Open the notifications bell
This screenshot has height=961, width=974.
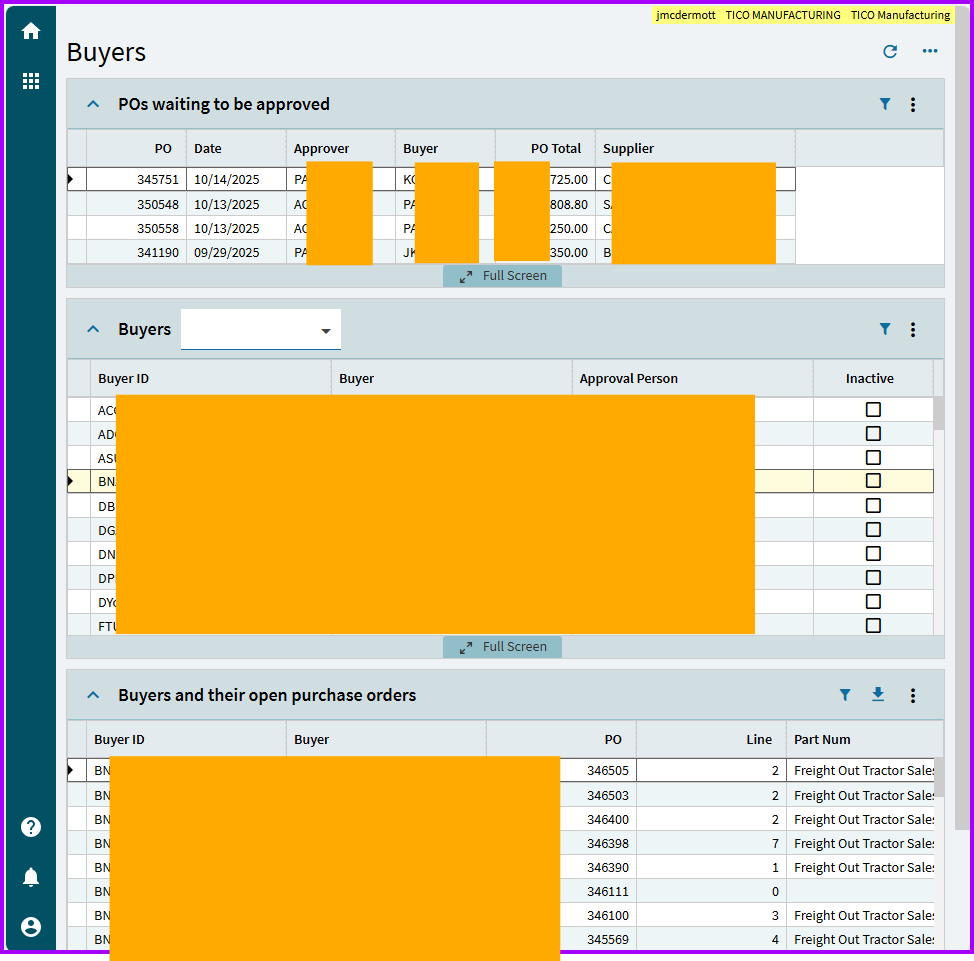pos(31,877)
